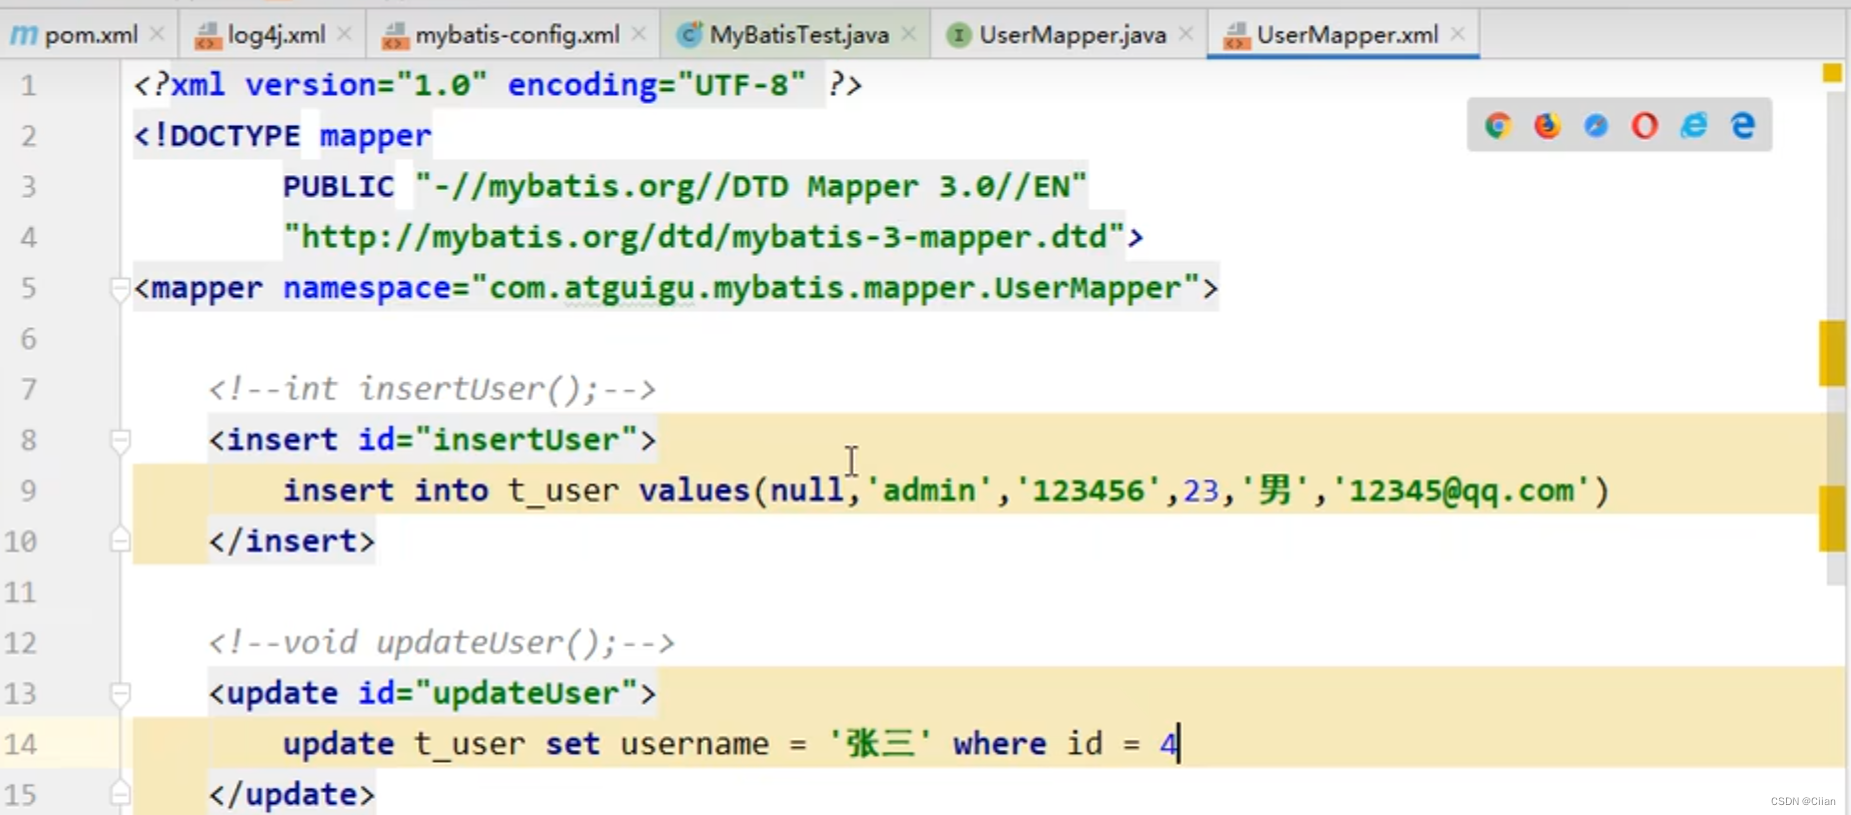
Task: Click the '张三' username value
Action: pos(880,743)
